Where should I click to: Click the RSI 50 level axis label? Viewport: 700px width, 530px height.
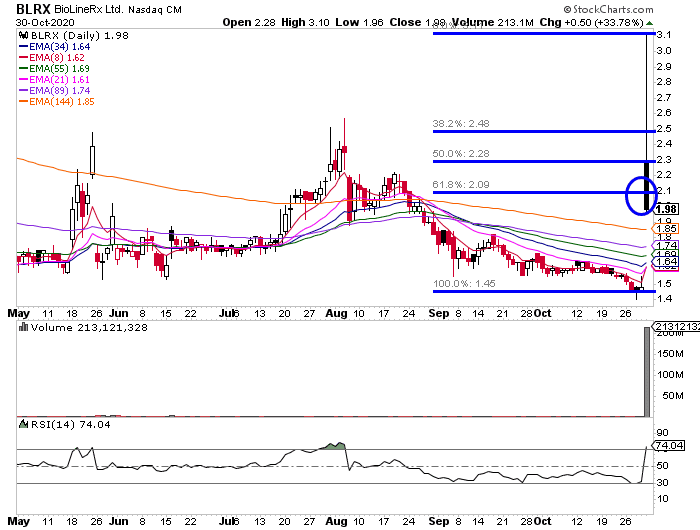click(x=662, y=466)
